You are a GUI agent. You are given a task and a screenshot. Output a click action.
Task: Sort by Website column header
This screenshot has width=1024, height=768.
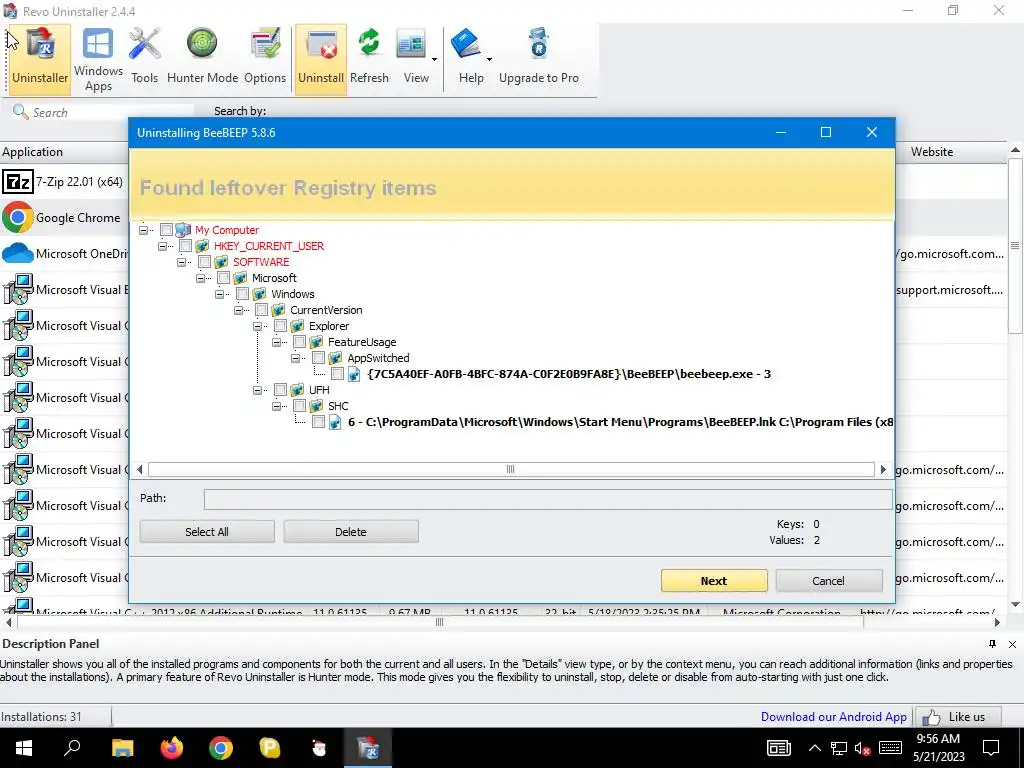[950, 152]
